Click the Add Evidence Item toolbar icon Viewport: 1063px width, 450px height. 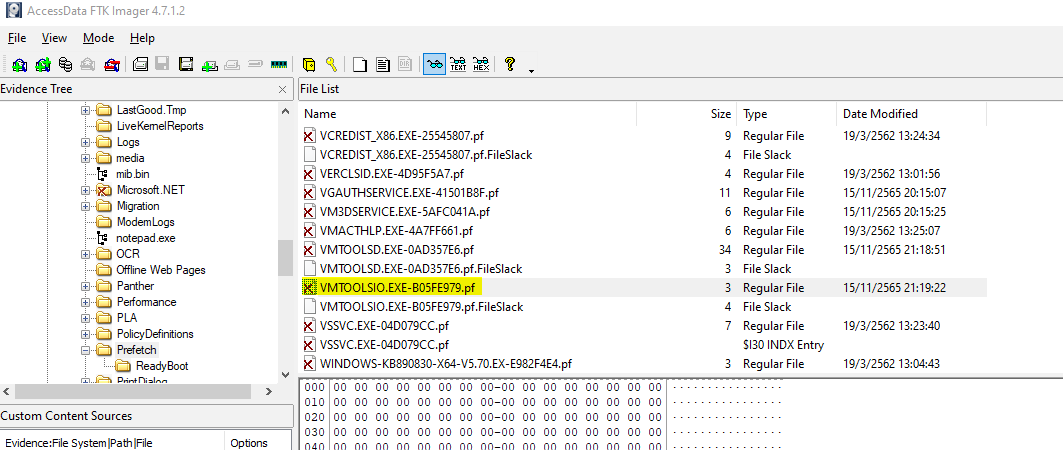(20, 64)
